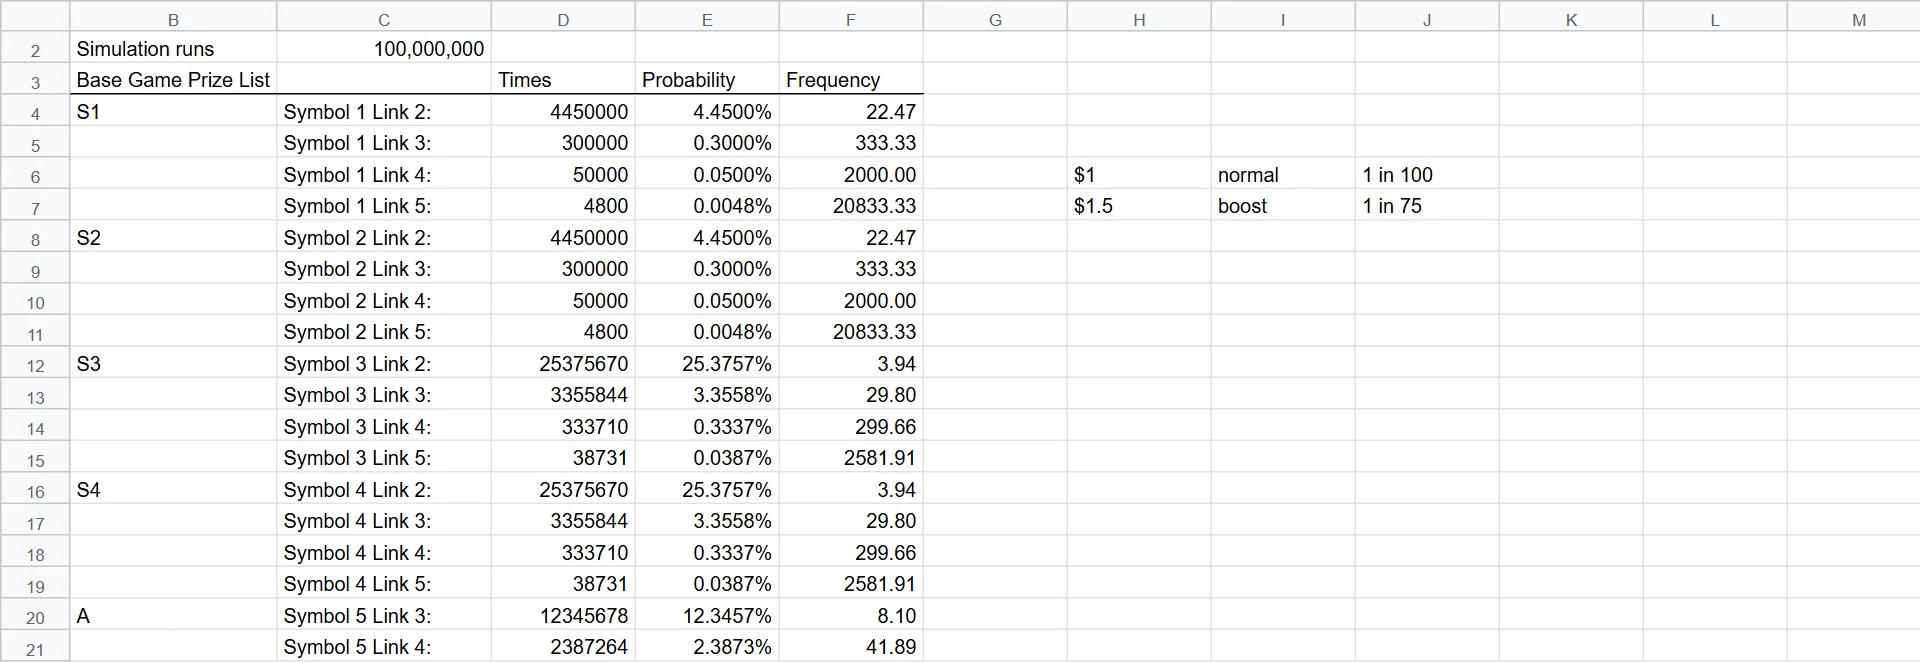Click 'Symbol 3 Link 2:' cell
Image resolution: width=1920 pixels, height=662 pixels.
(384, 364)
